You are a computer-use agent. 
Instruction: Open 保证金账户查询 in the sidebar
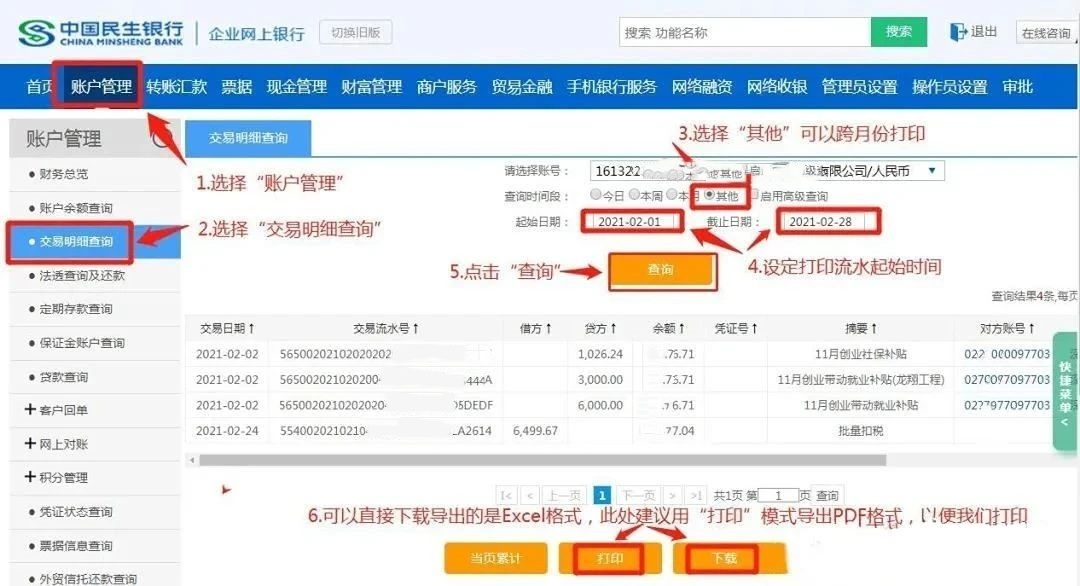click(x=82, y=342)
